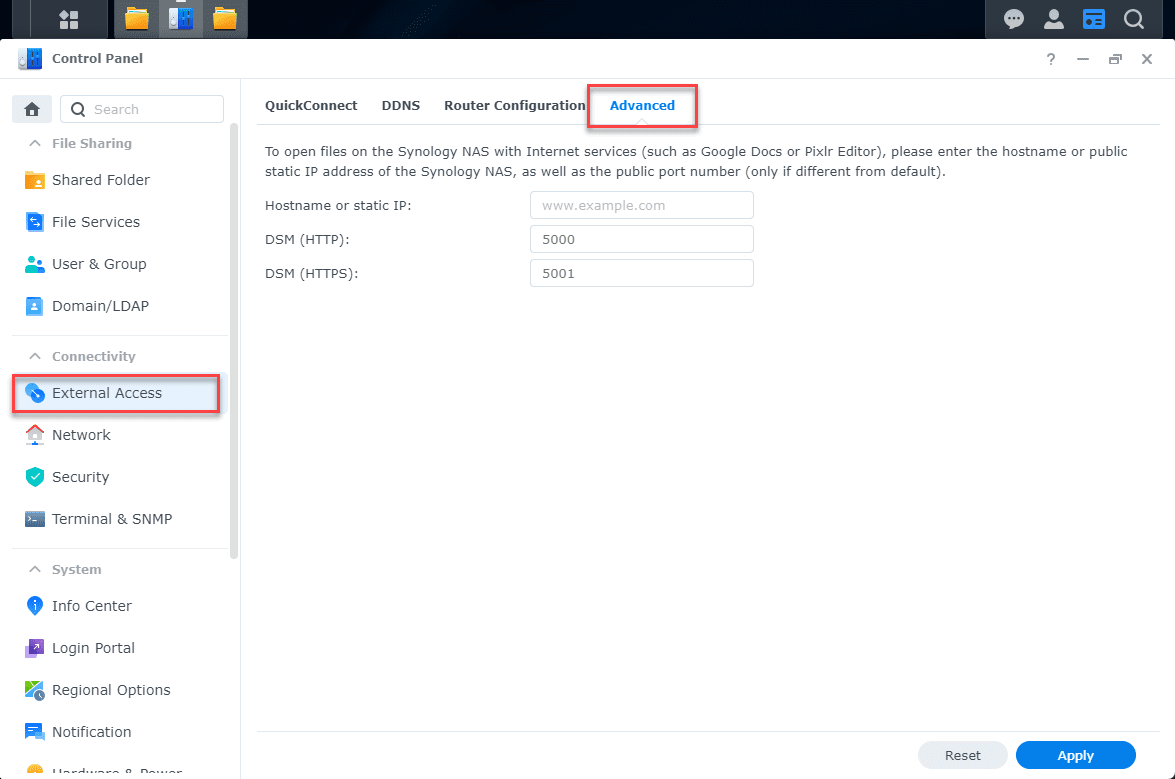Select Control Panel icon in taskbar
Viewport: 1175px width, 779px height.
(x=181, y=19)
